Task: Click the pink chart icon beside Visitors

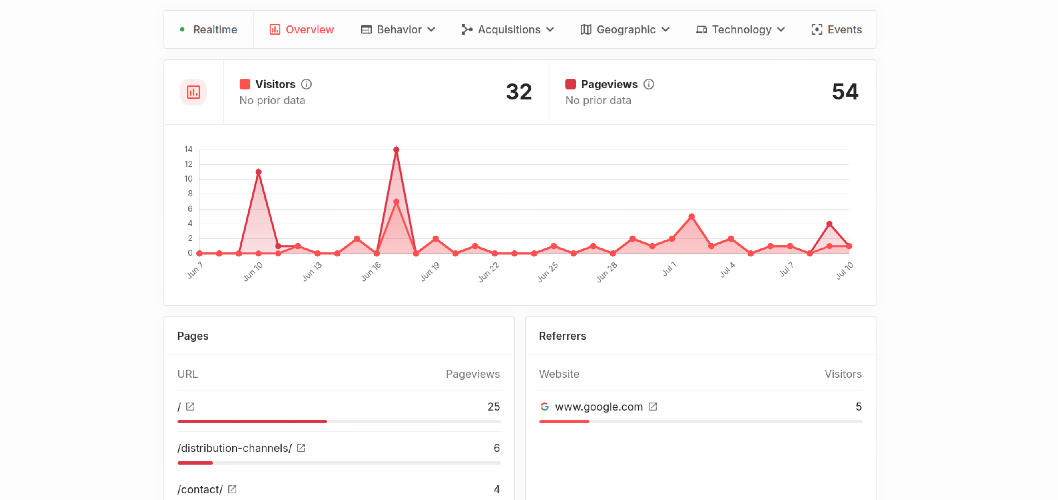Action: click(194, 92)
